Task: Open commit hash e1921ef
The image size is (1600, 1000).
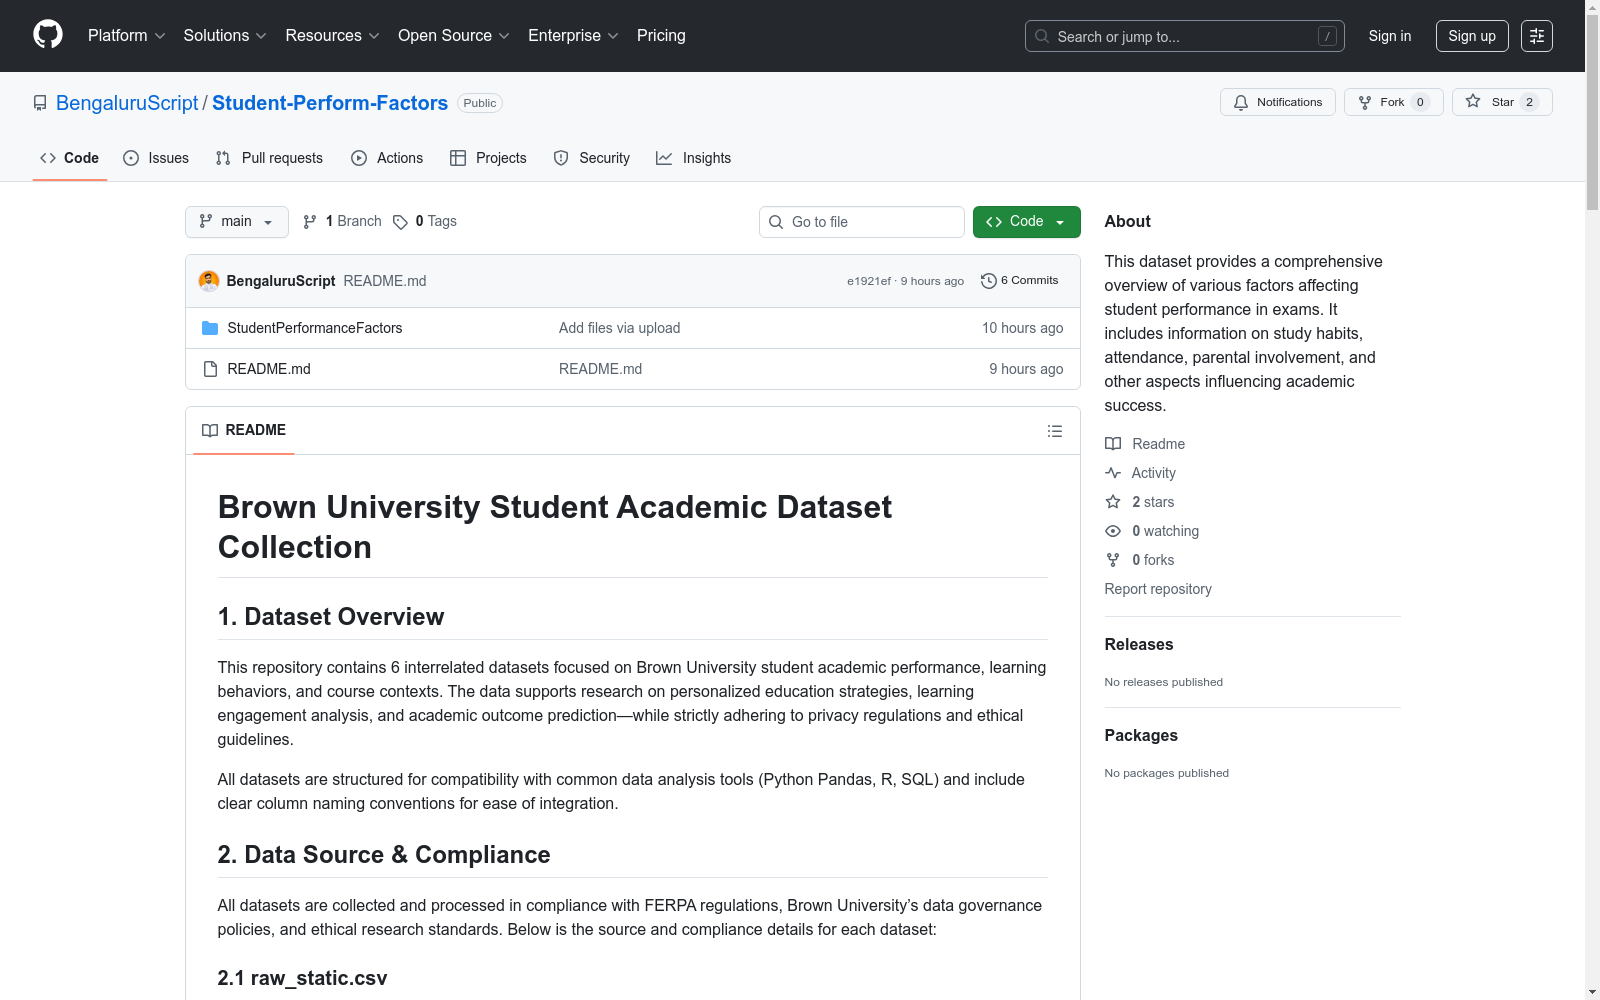Action: 869,281
